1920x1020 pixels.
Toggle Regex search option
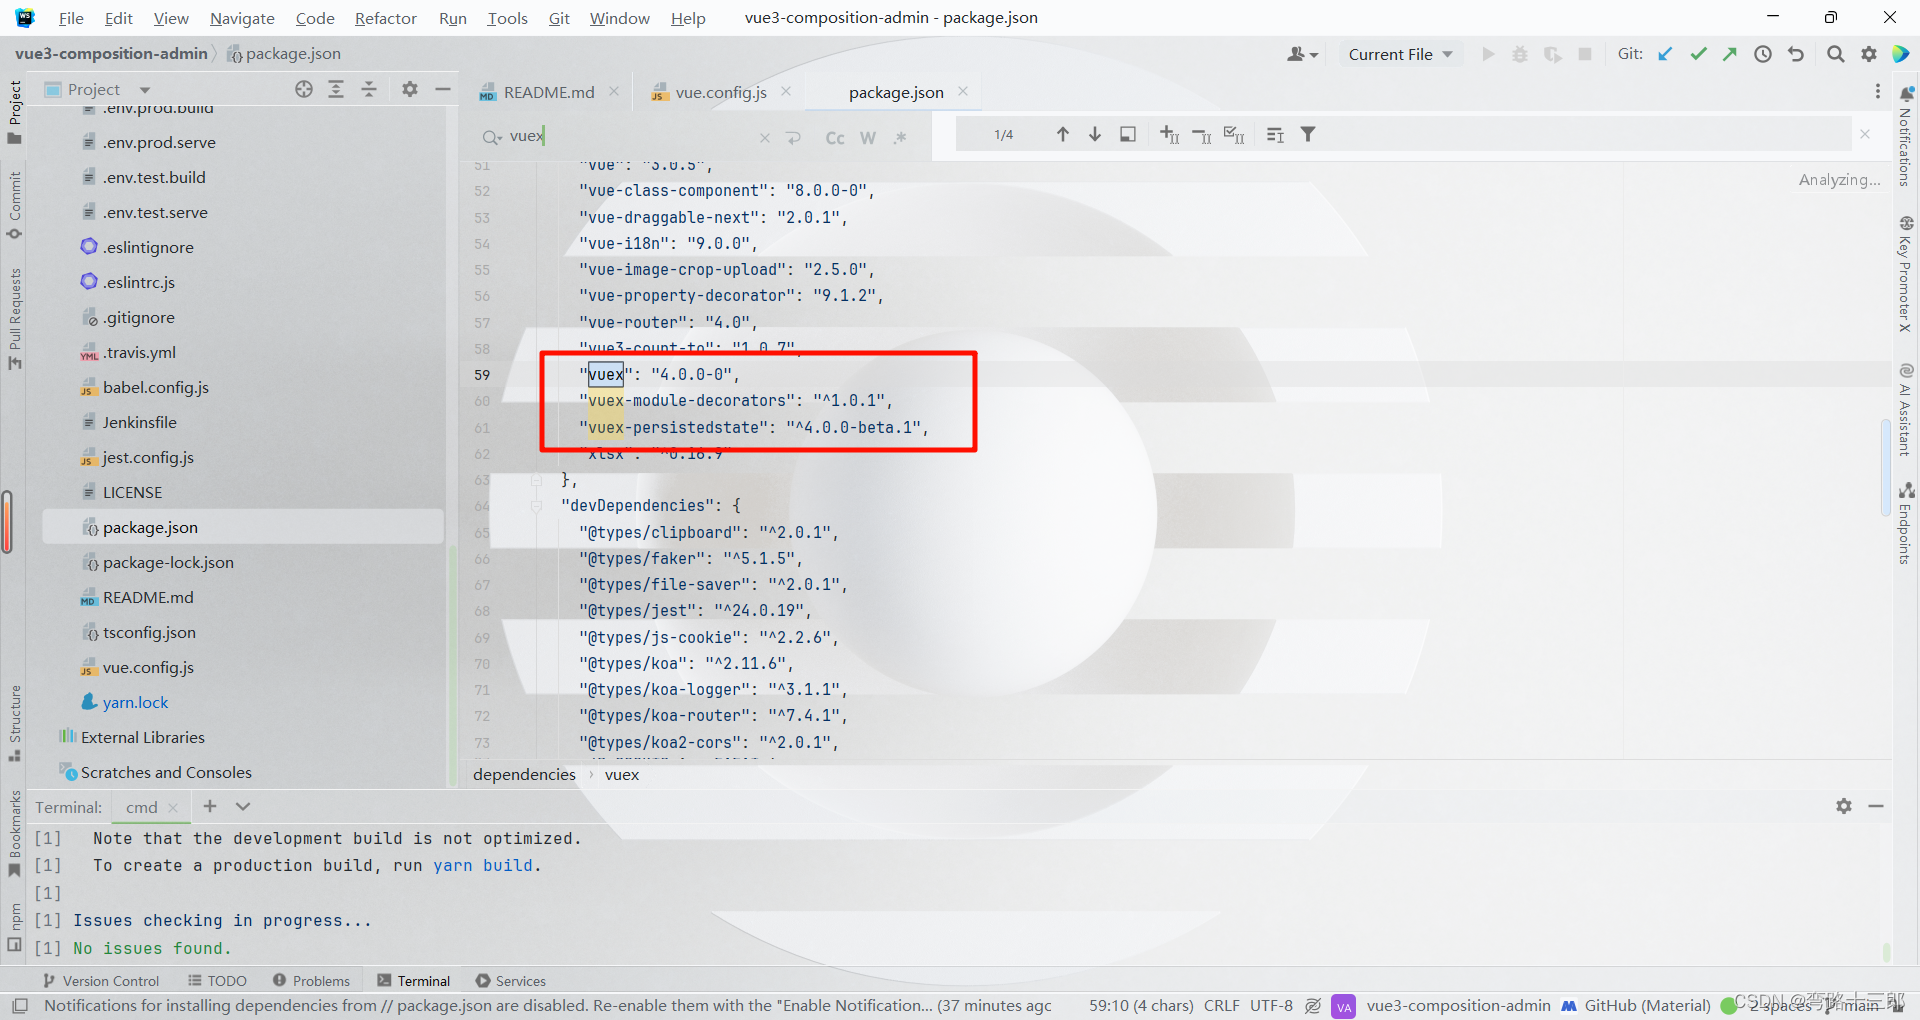tap(901, 138)
